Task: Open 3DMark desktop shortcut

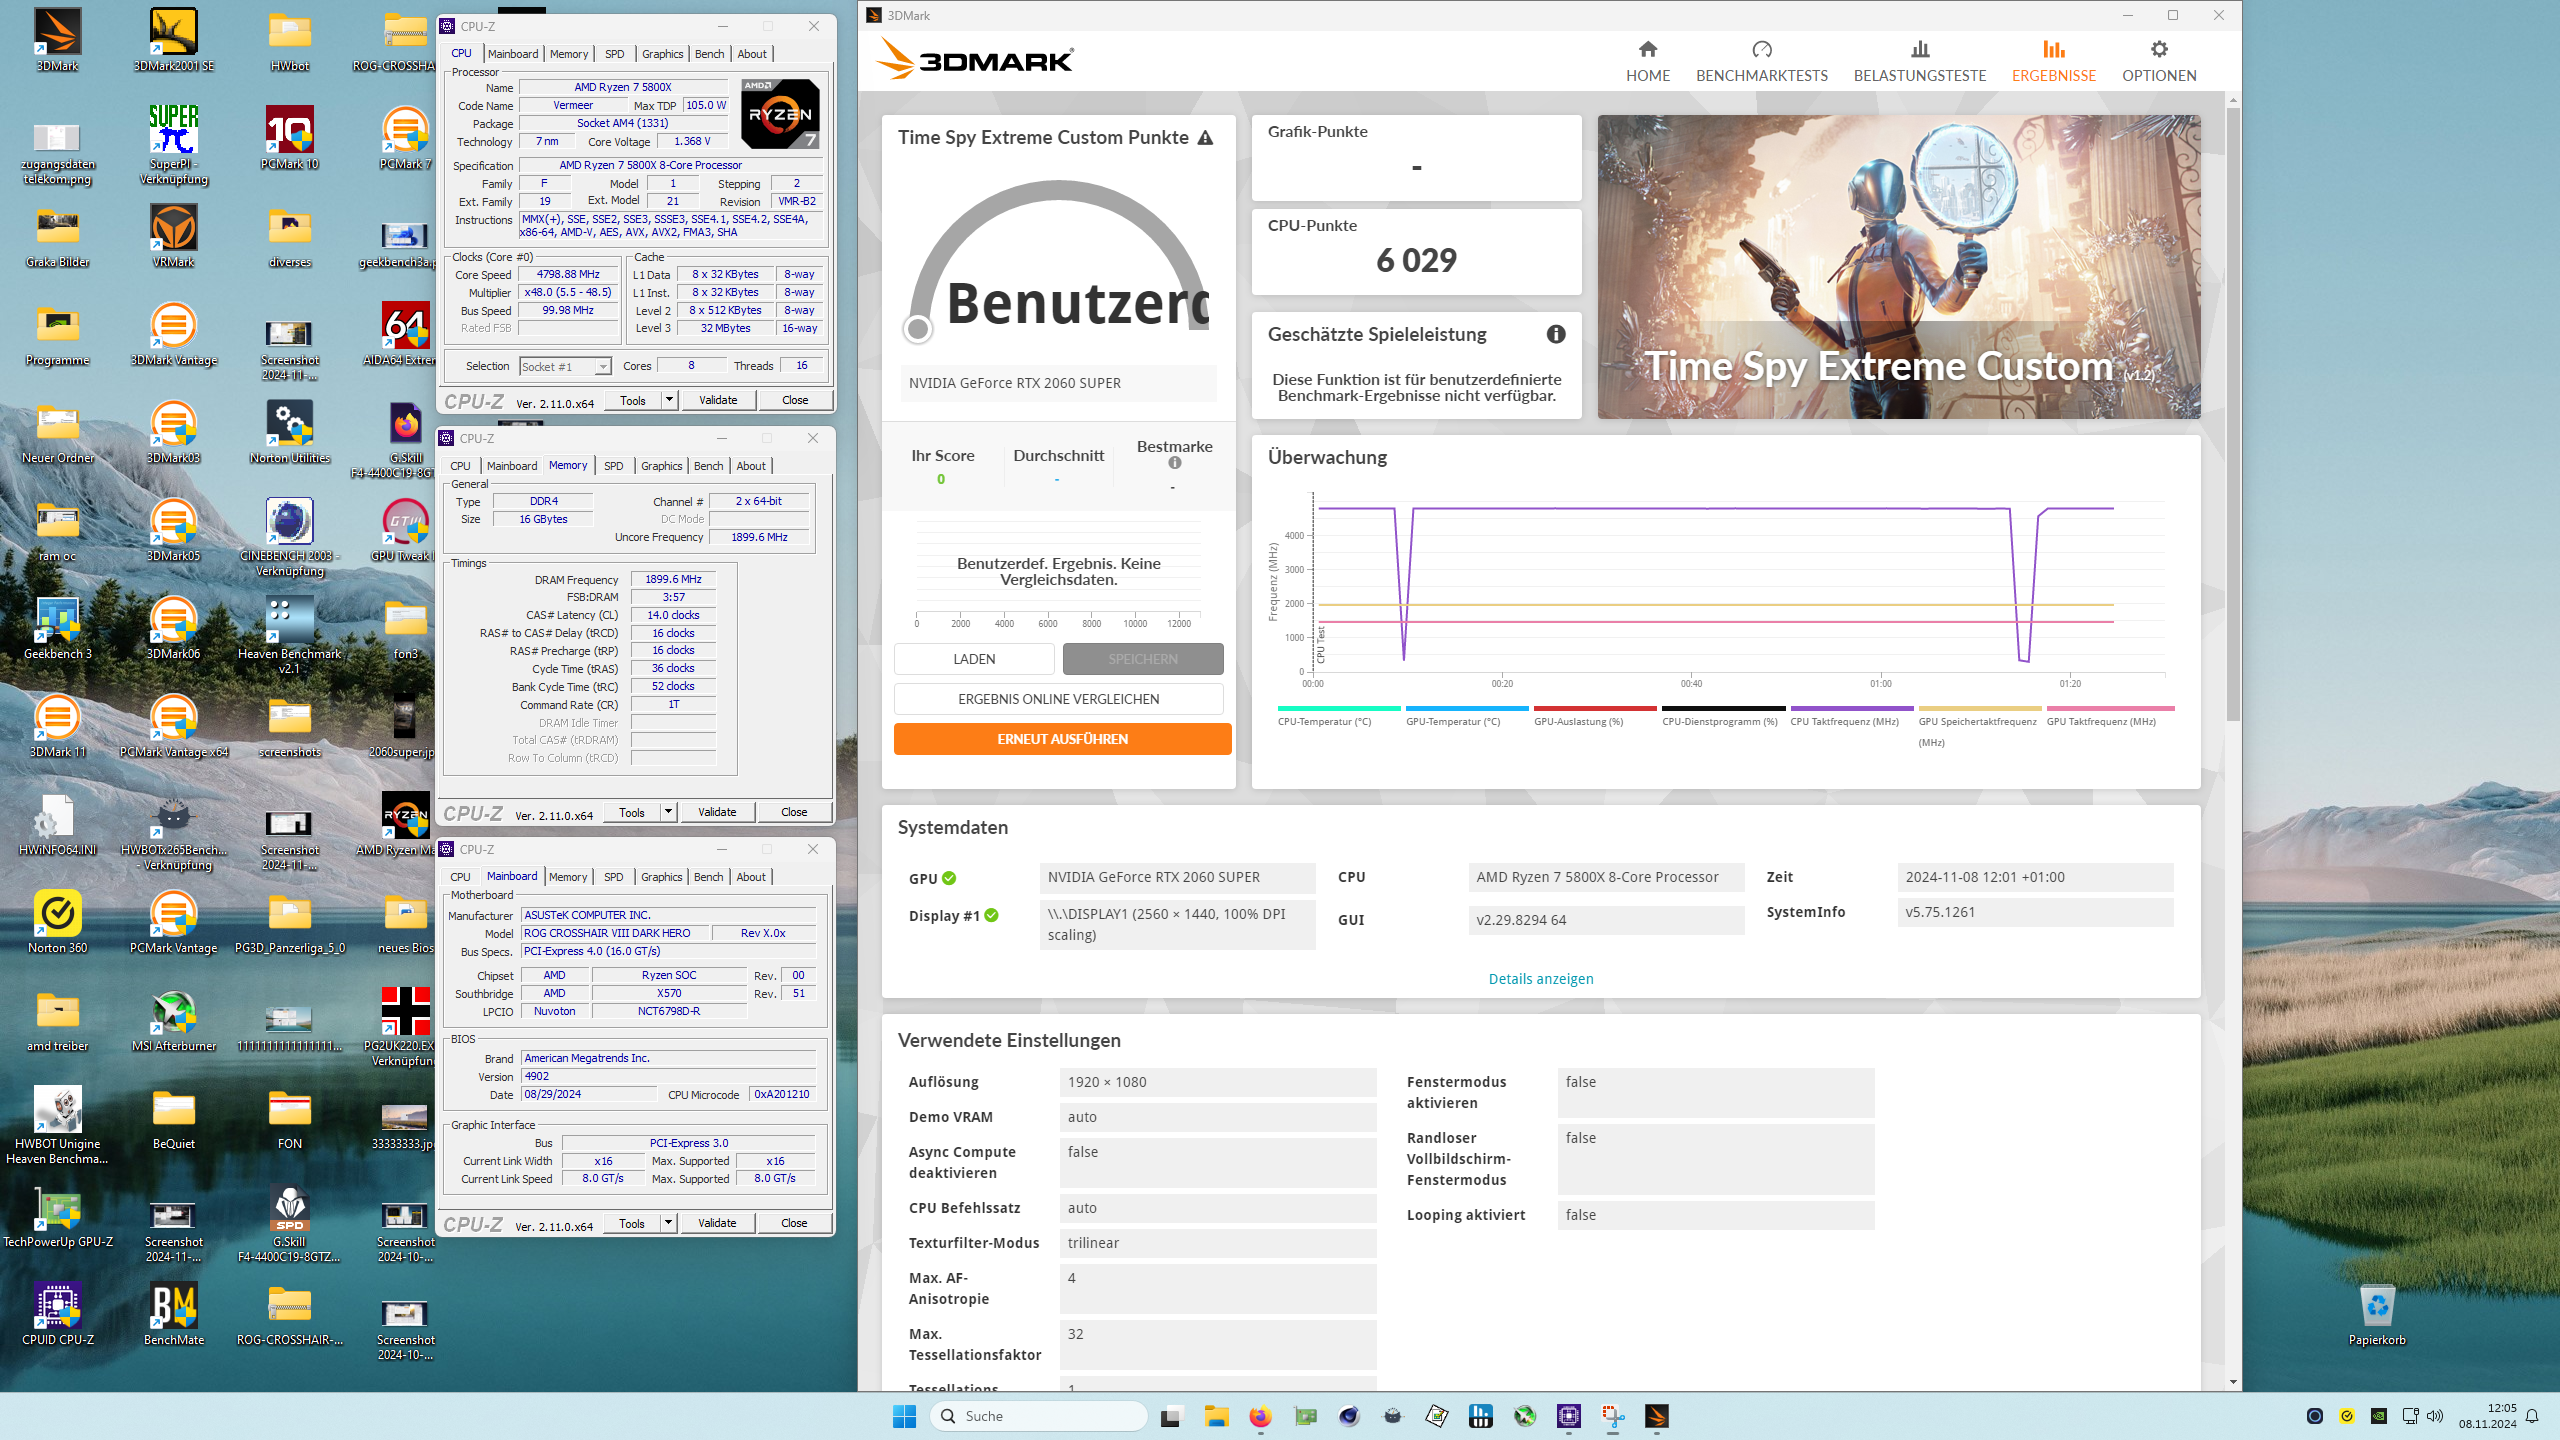Action: [x=58, y=40]
